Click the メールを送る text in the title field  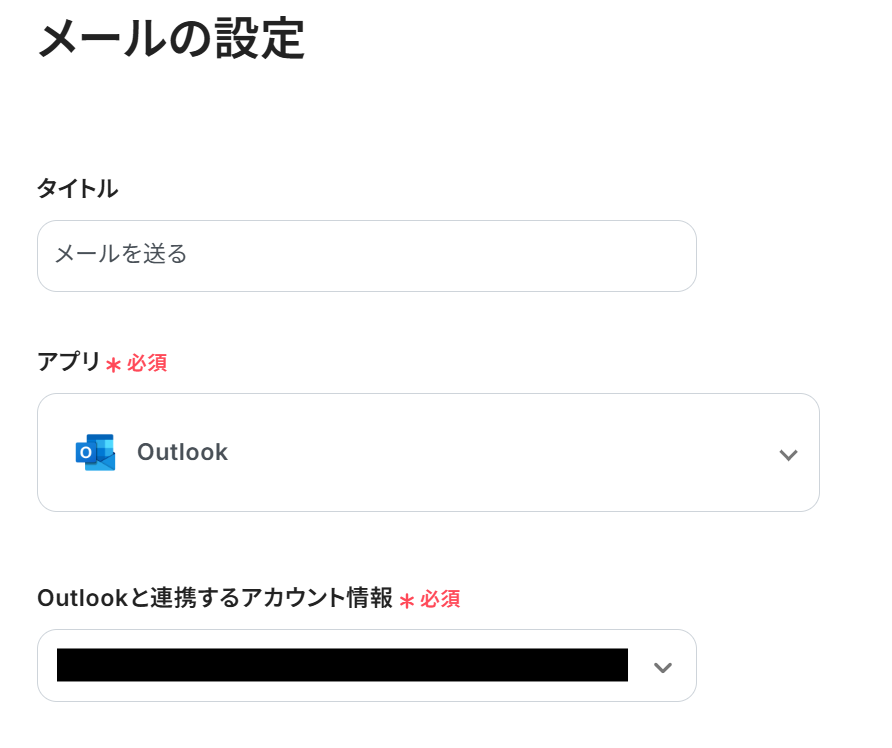pyautogui.click(x=121, y=254)
